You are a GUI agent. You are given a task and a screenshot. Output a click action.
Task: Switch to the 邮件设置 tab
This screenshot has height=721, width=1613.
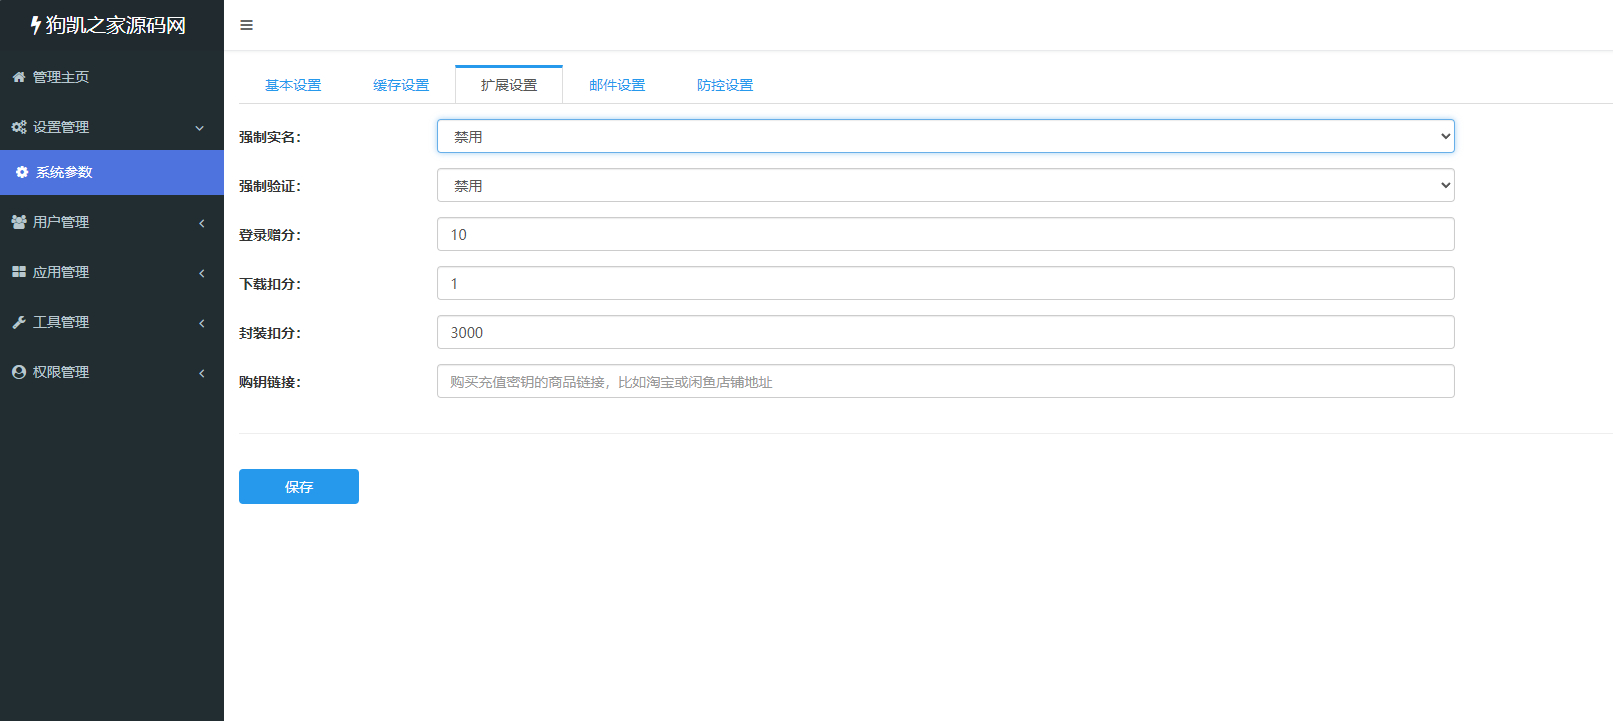617,85
